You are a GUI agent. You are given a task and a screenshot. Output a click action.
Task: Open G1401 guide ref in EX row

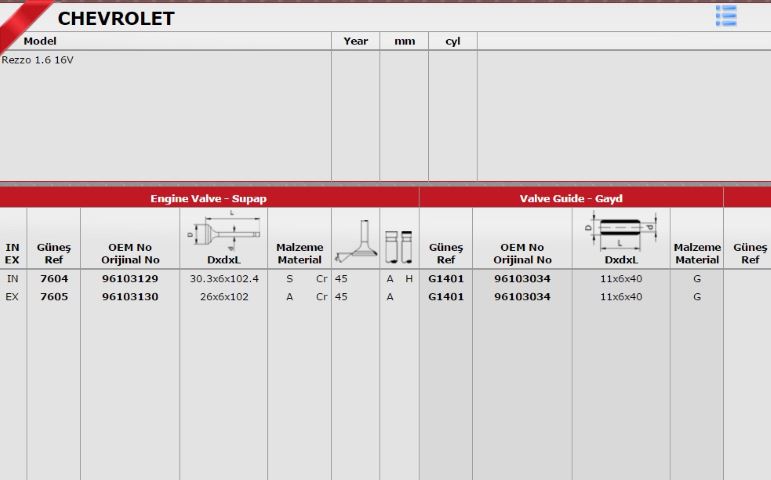446,297
